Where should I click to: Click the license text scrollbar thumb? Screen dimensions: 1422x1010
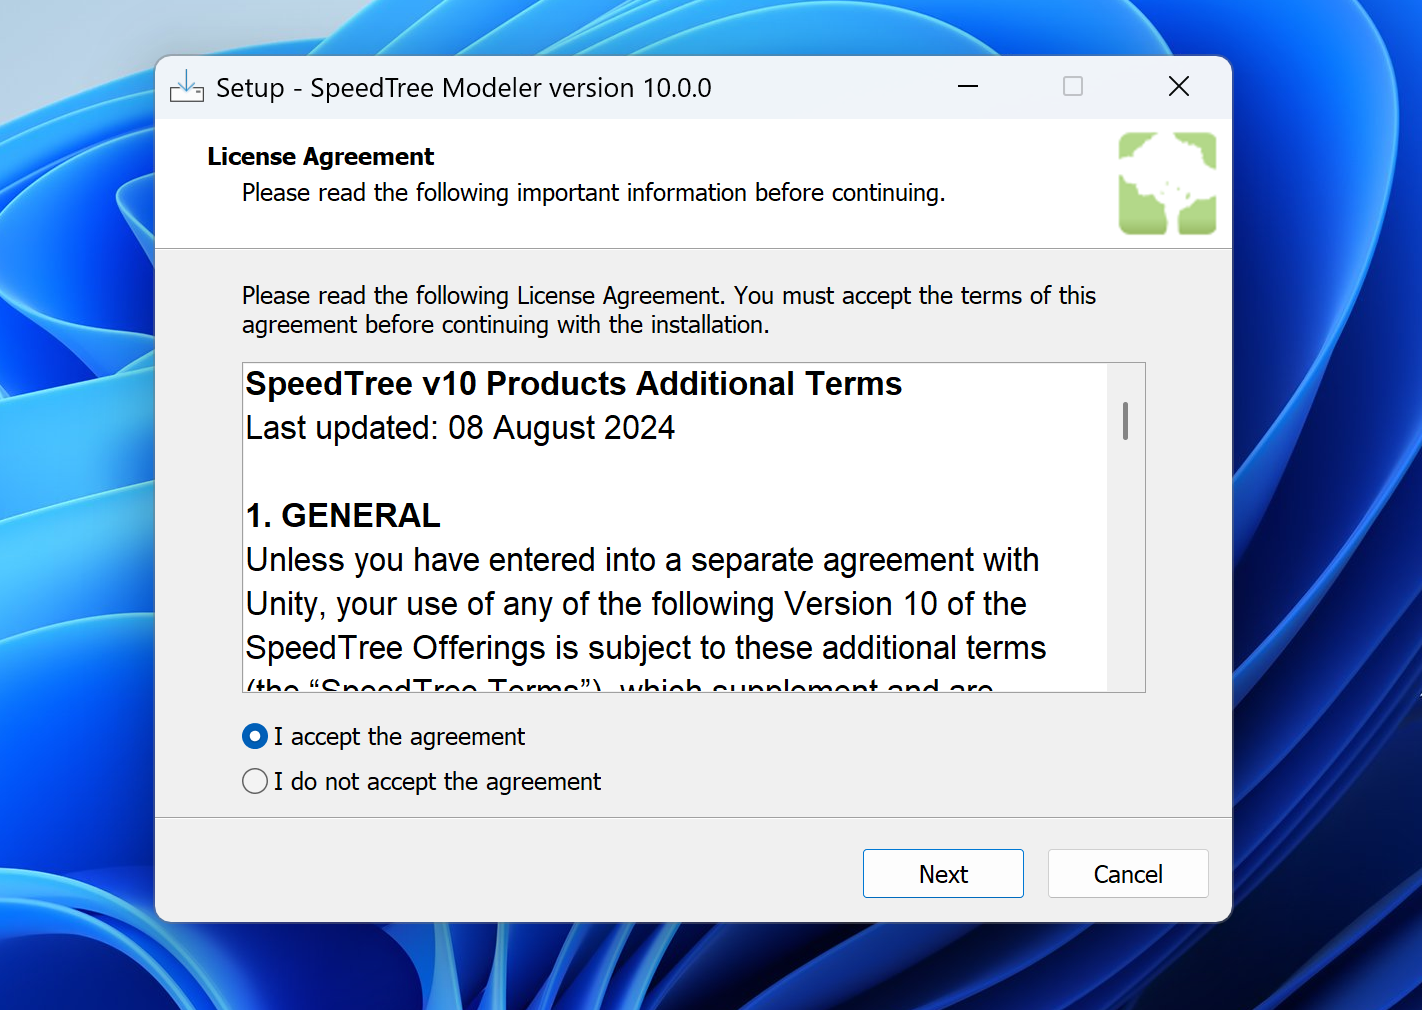[1125, 421]
